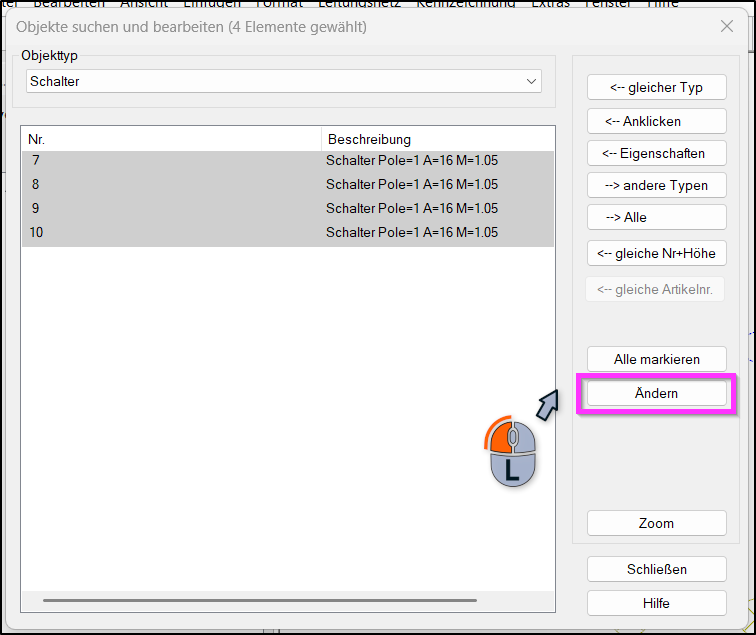This screenshot has height=635, width=756.
Task: Open help with the Hilfe button
Action: point(656,603)
